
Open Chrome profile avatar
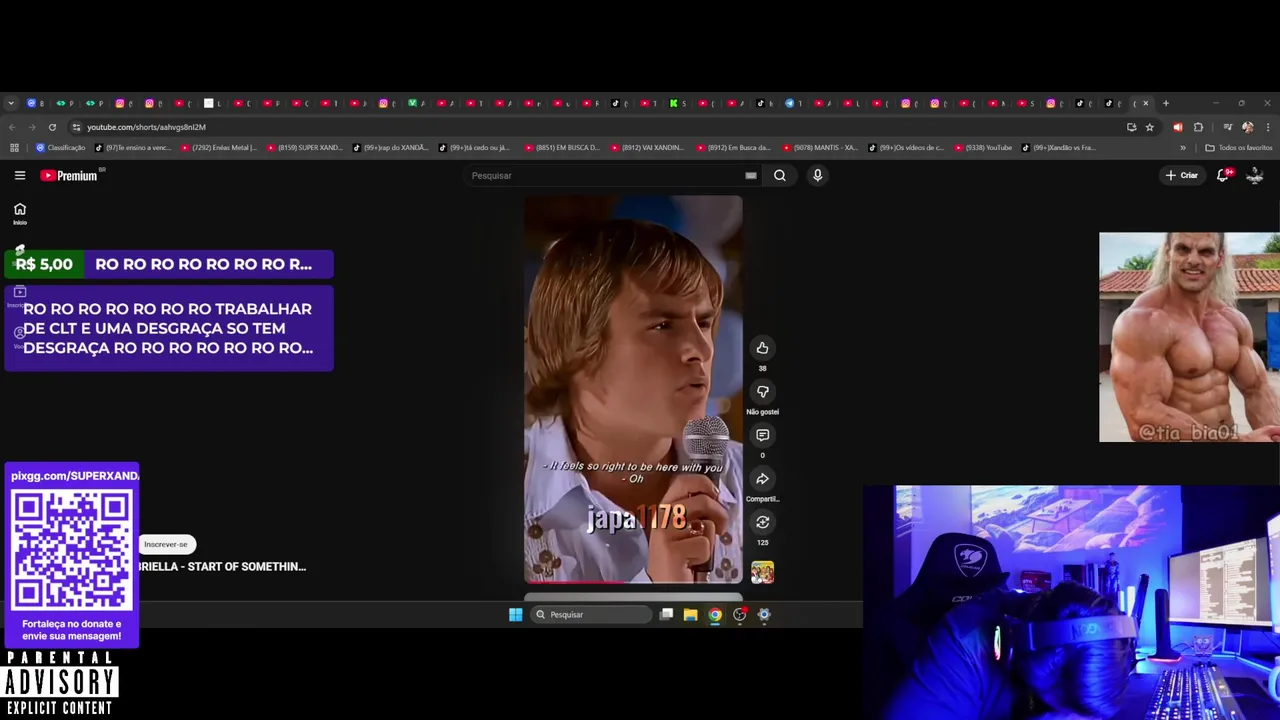pos(1247,127)
